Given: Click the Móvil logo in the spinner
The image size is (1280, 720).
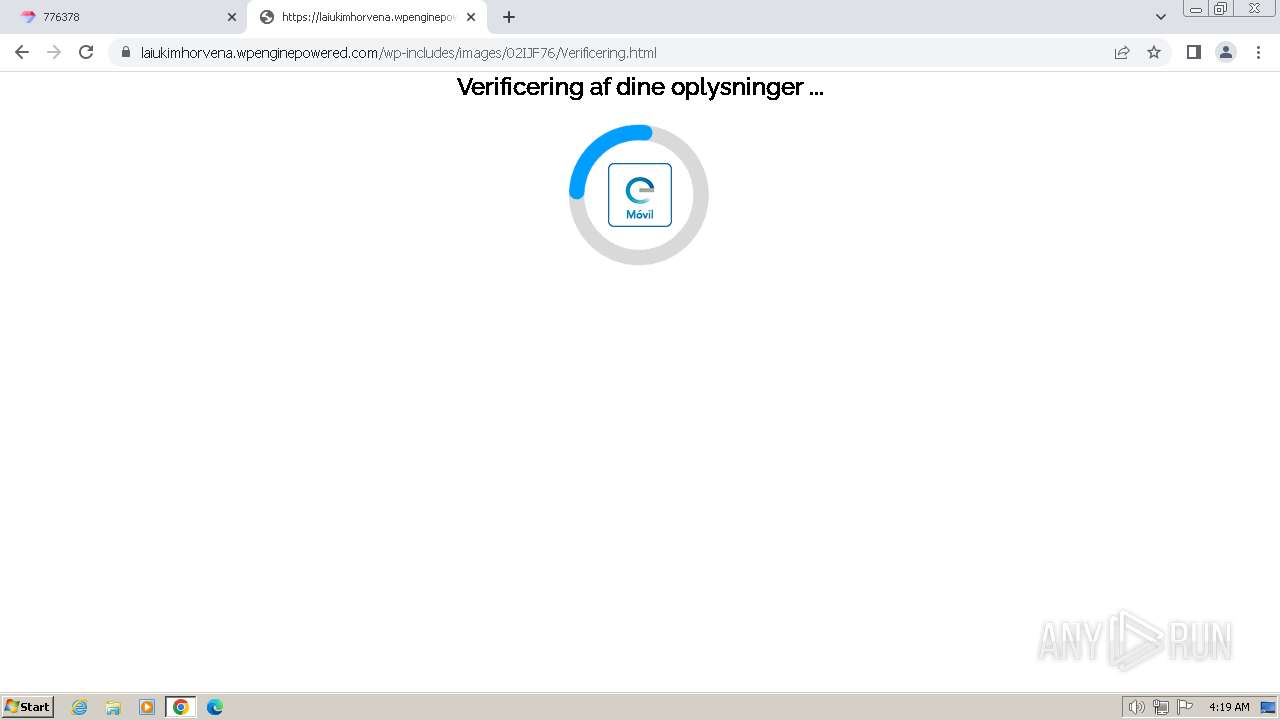Looking at the screenshot, I should tap(640, 195).
